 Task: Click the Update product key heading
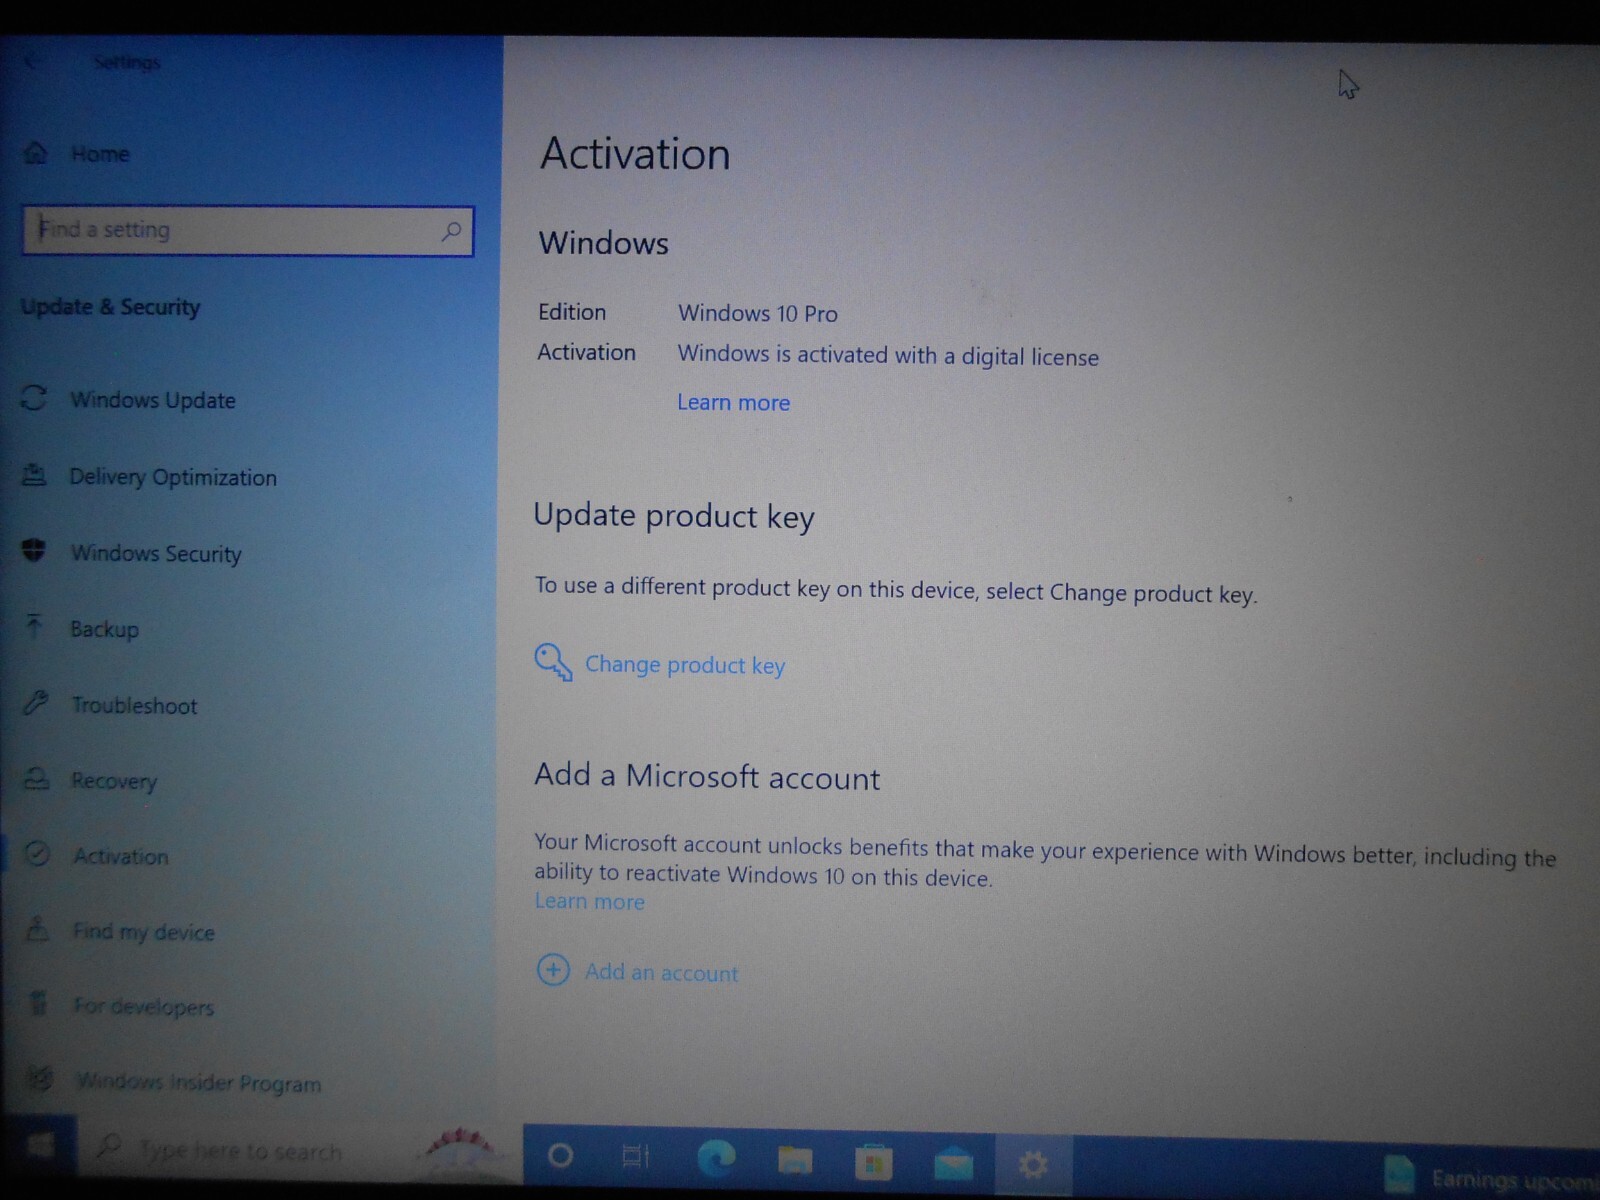pyautogui.click(x=674, y=516)
